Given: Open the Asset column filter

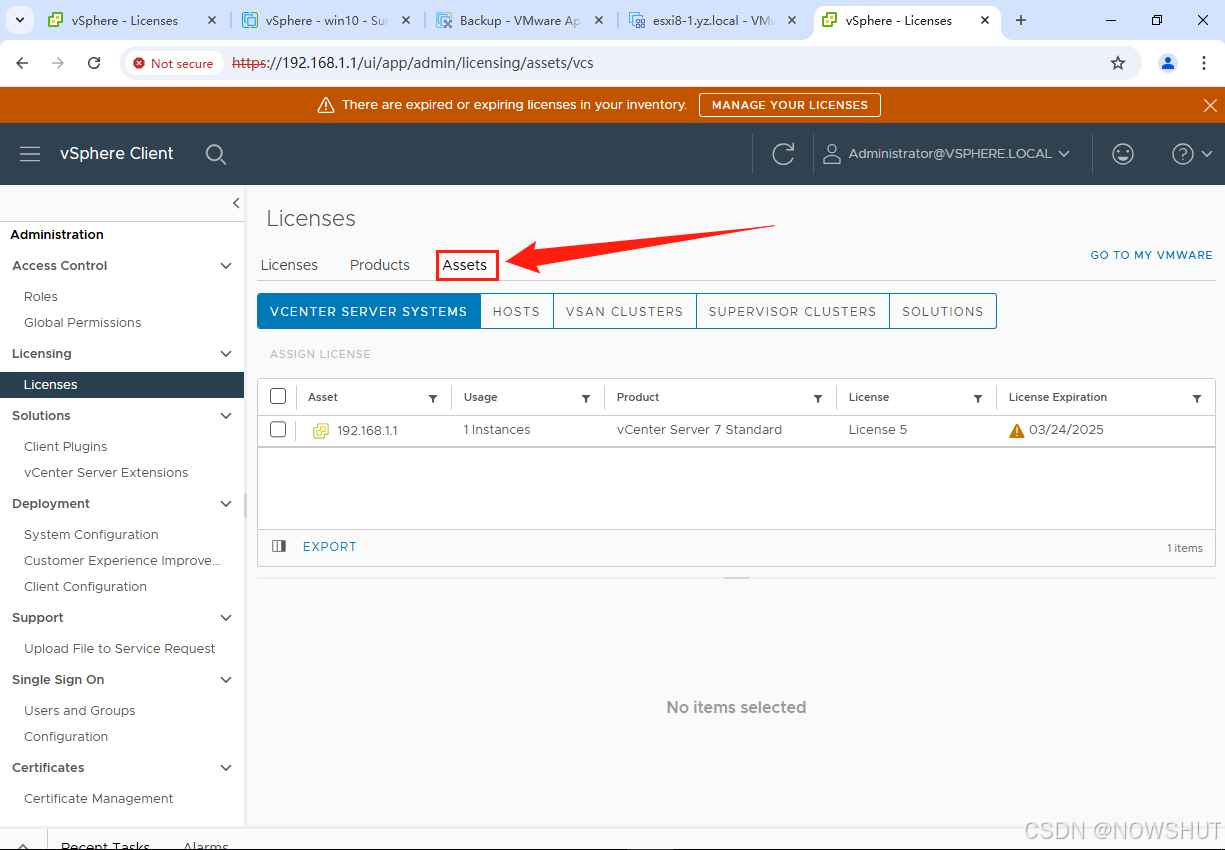Looking at the screenshot, I should point(433,398).
